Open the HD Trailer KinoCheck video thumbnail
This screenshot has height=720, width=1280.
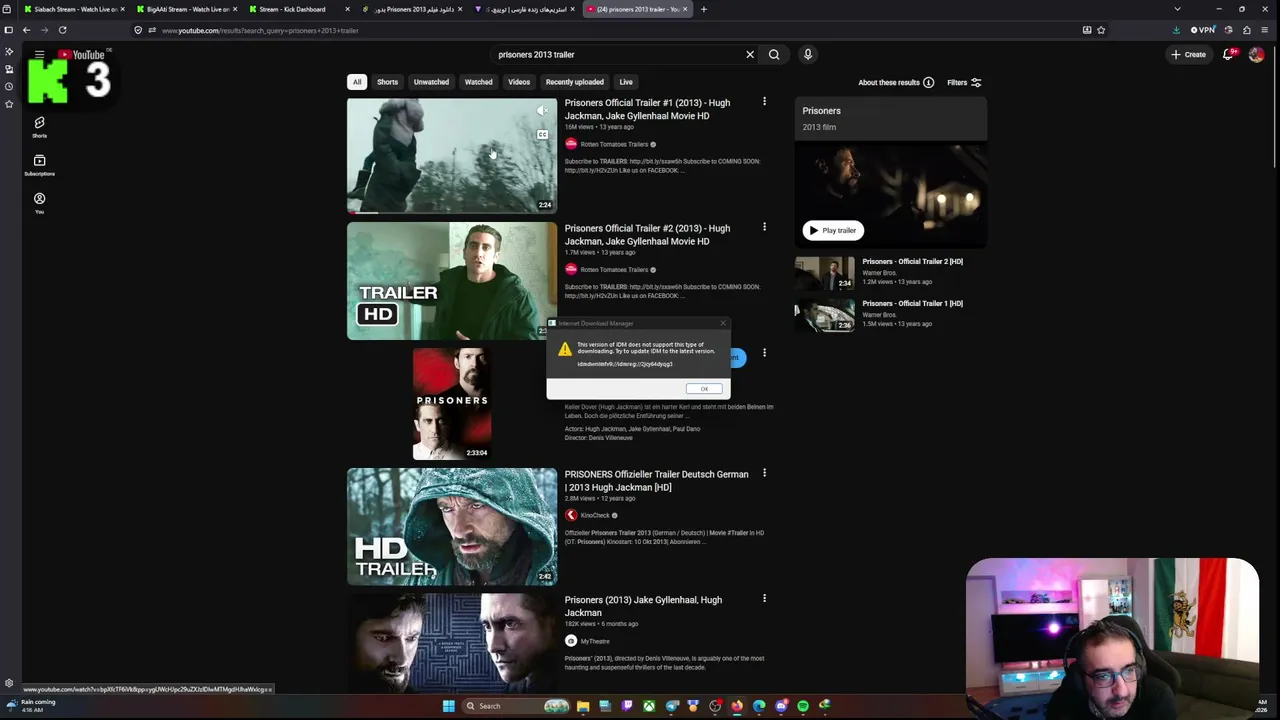click(x=452, y=527)
